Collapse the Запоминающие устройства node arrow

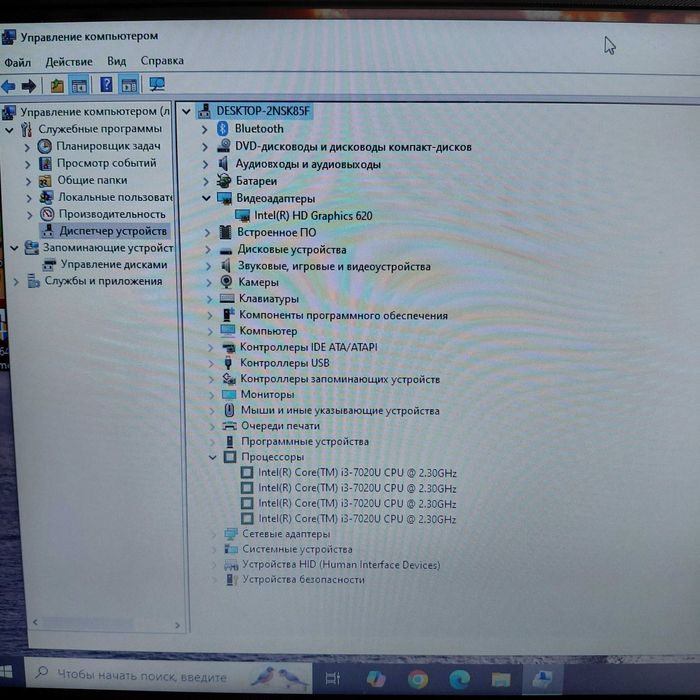(14, 248)
